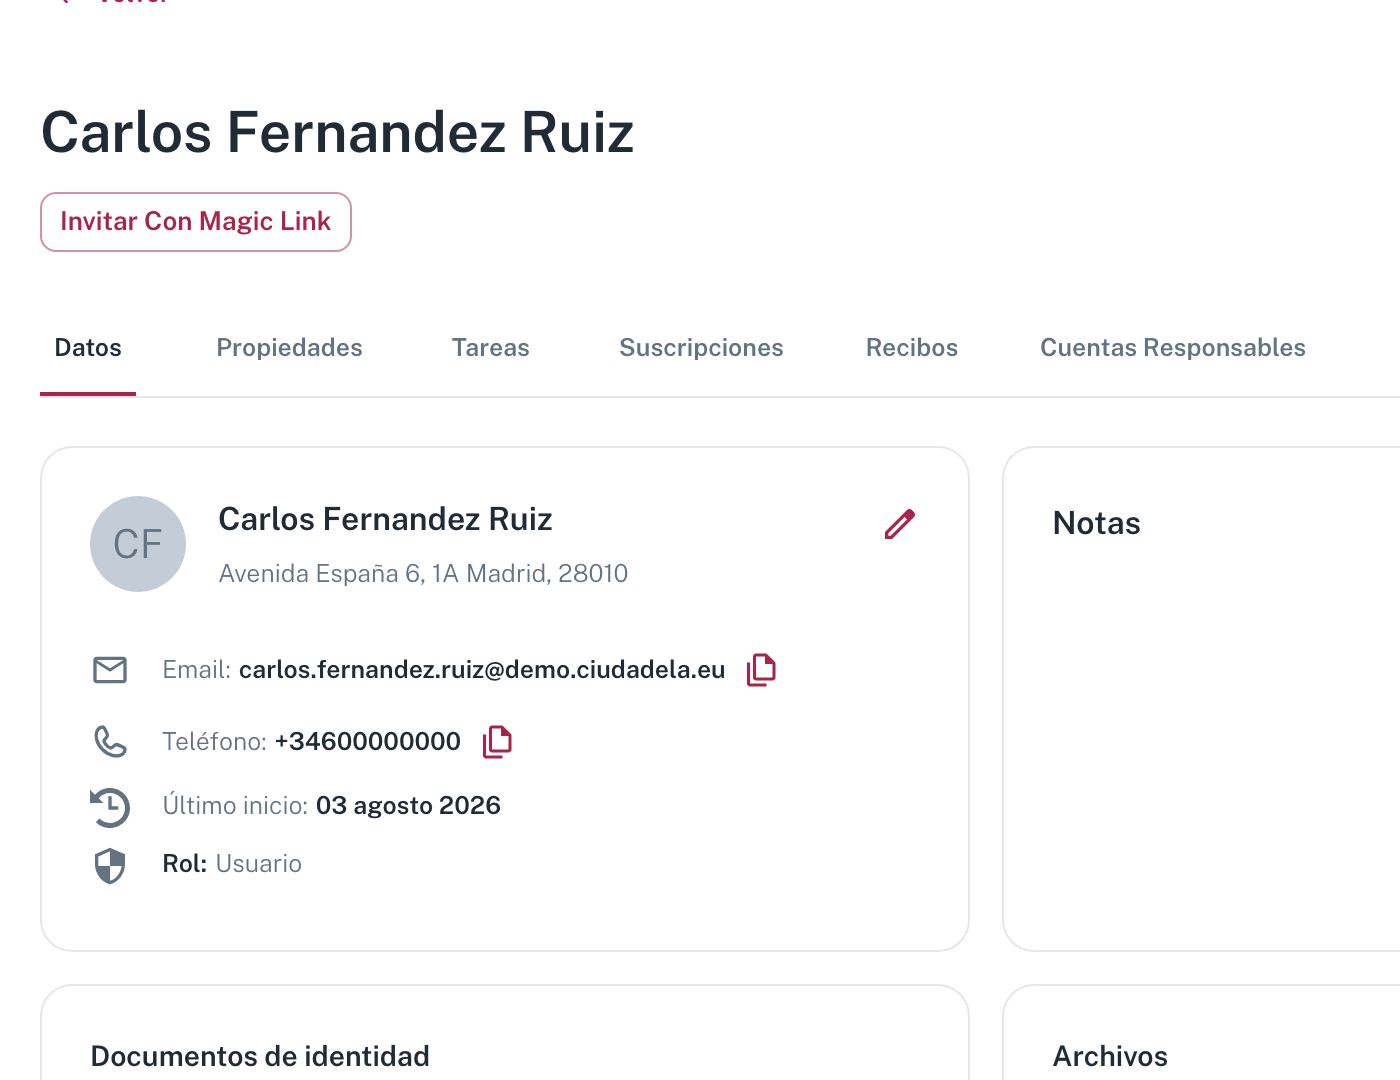Open the Recibos tab
Screen dimensions: 1400x1080
point(912,348)
